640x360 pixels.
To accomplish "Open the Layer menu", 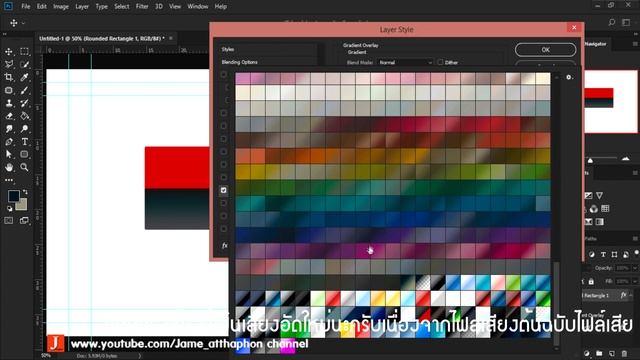I will [x=82, y=7].
